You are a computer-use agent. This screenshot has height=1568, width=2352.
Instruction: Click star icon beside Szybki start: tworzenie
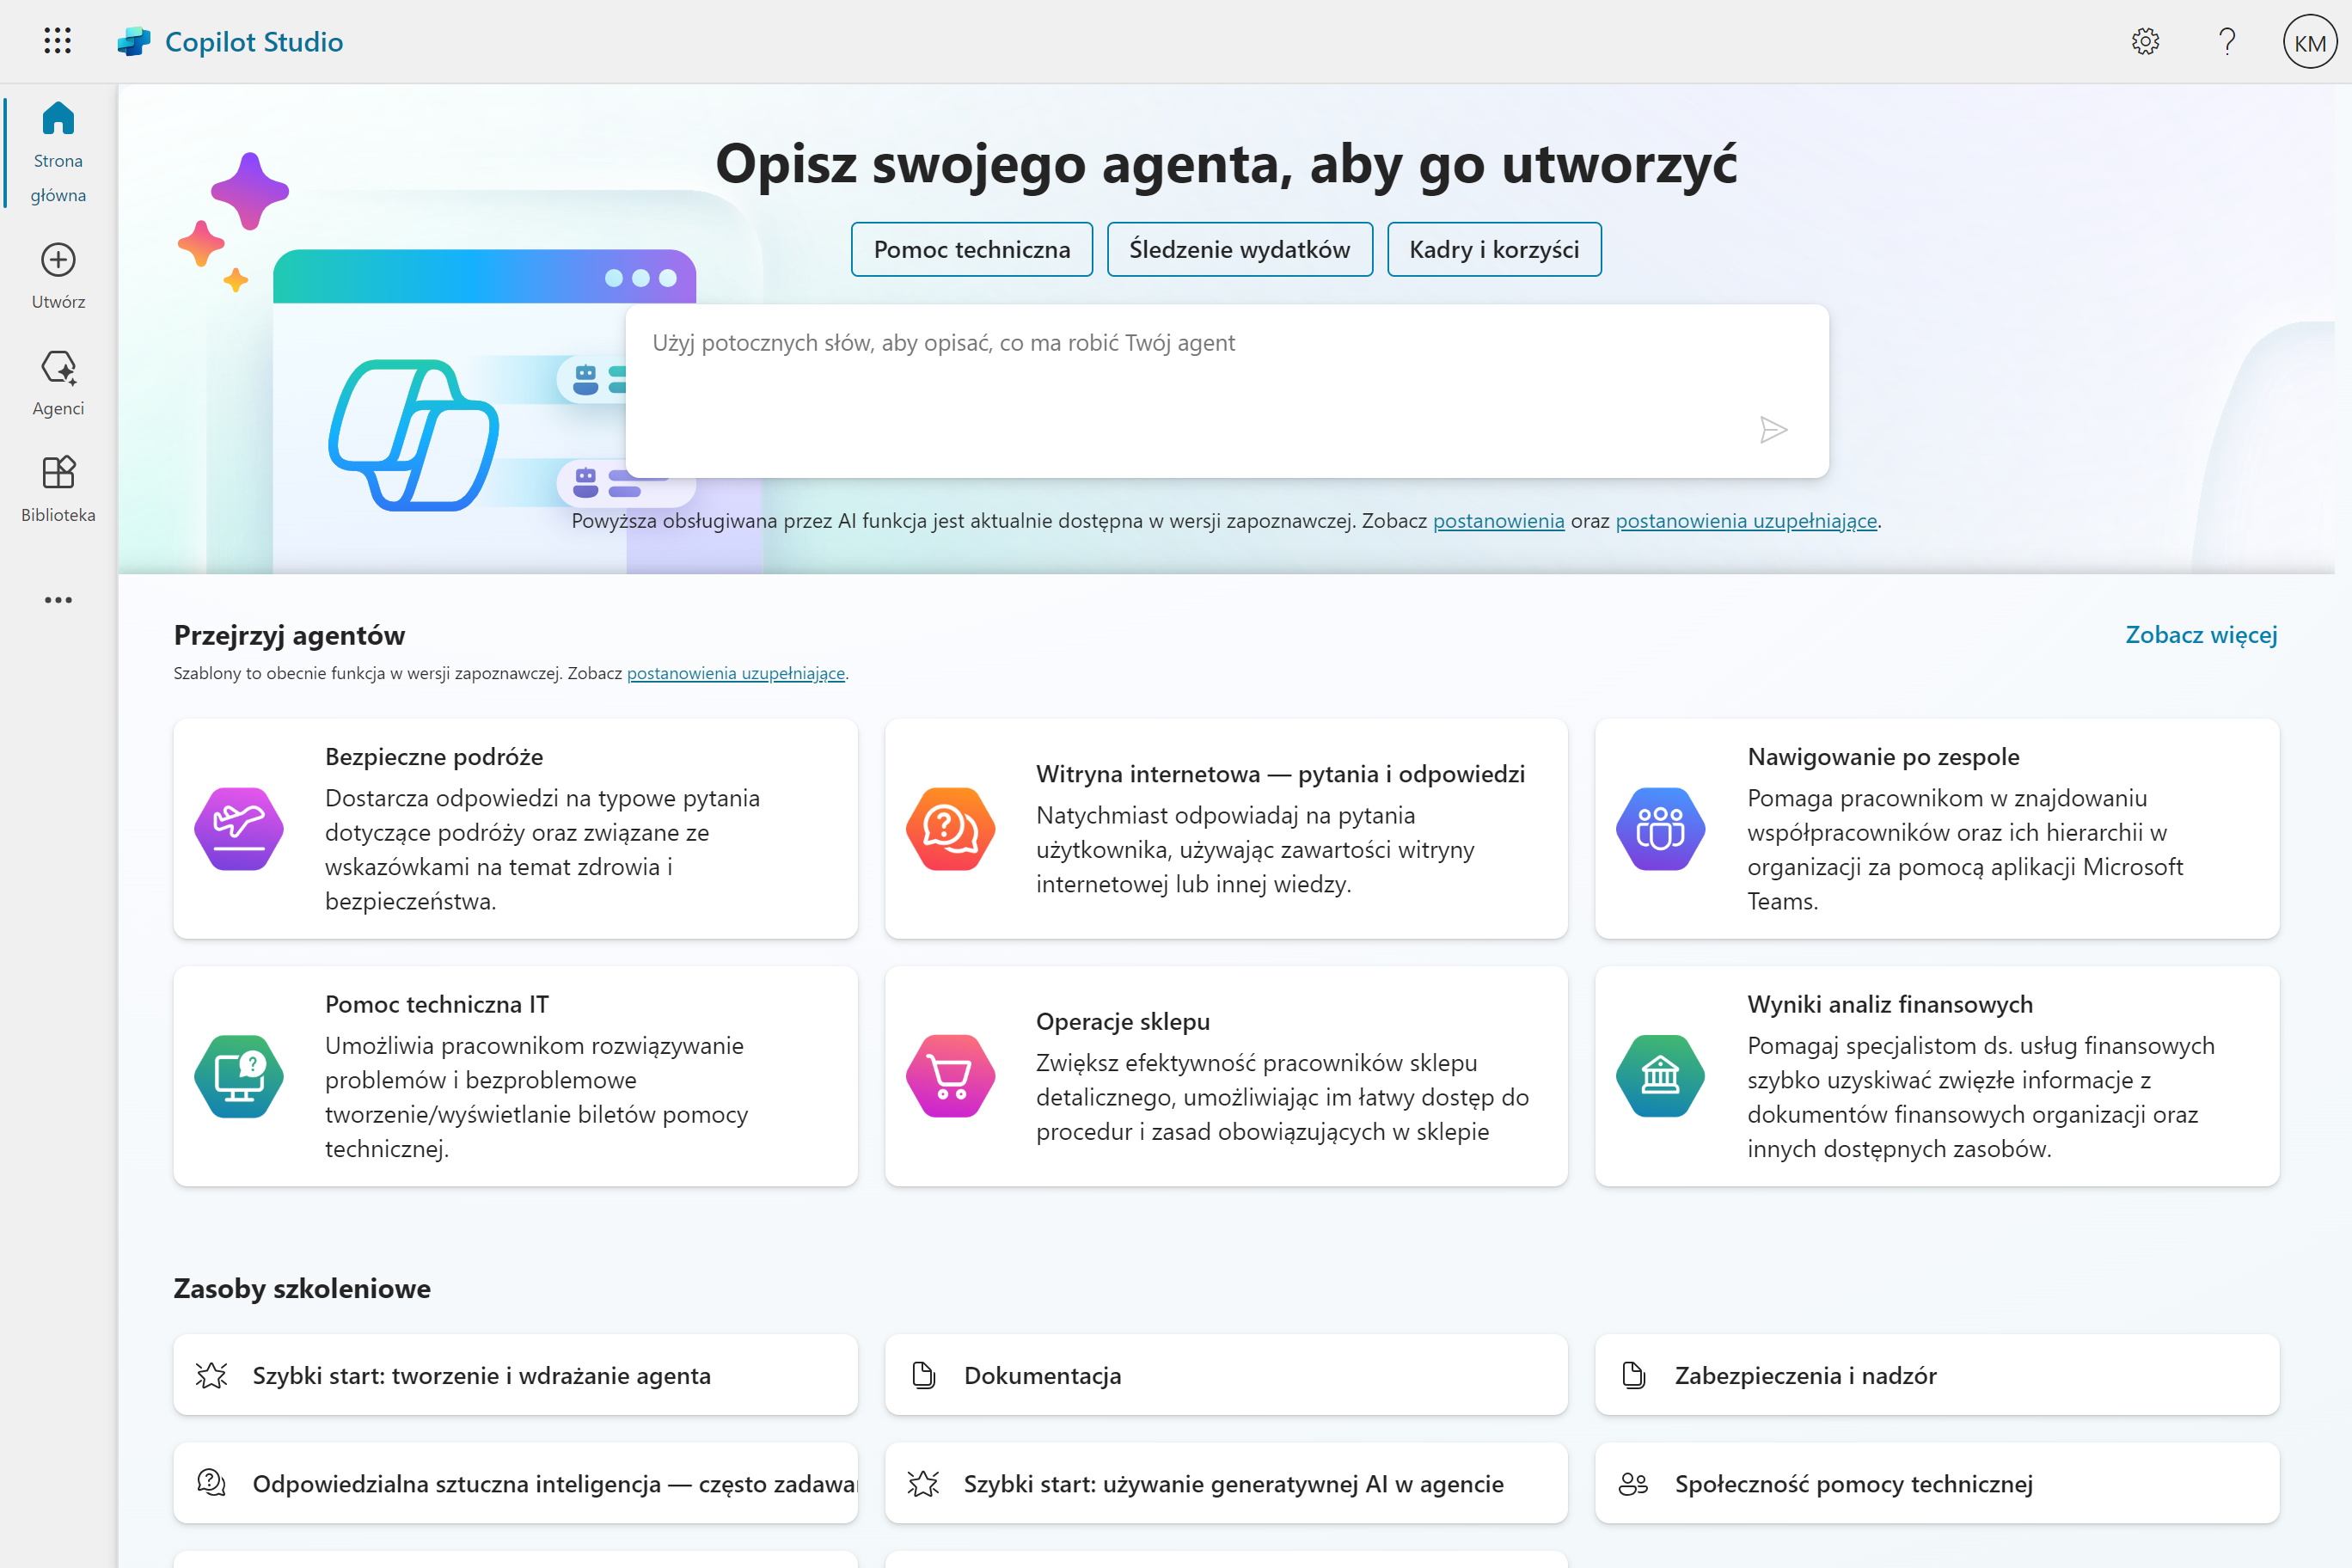[x=211, y=1375]
